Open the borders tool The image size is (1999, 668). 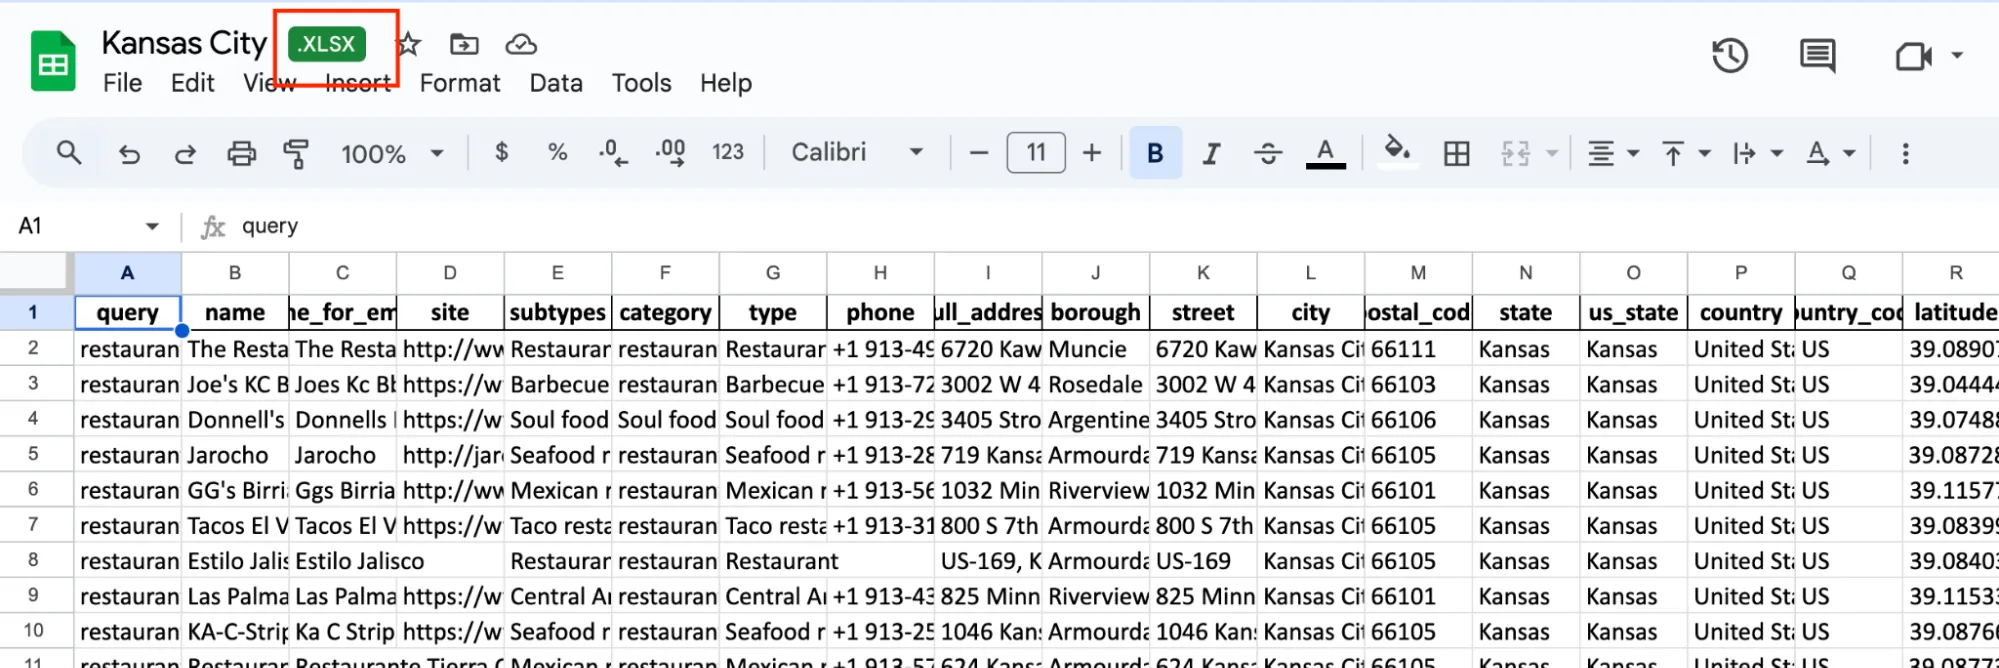click(1457, 153)
